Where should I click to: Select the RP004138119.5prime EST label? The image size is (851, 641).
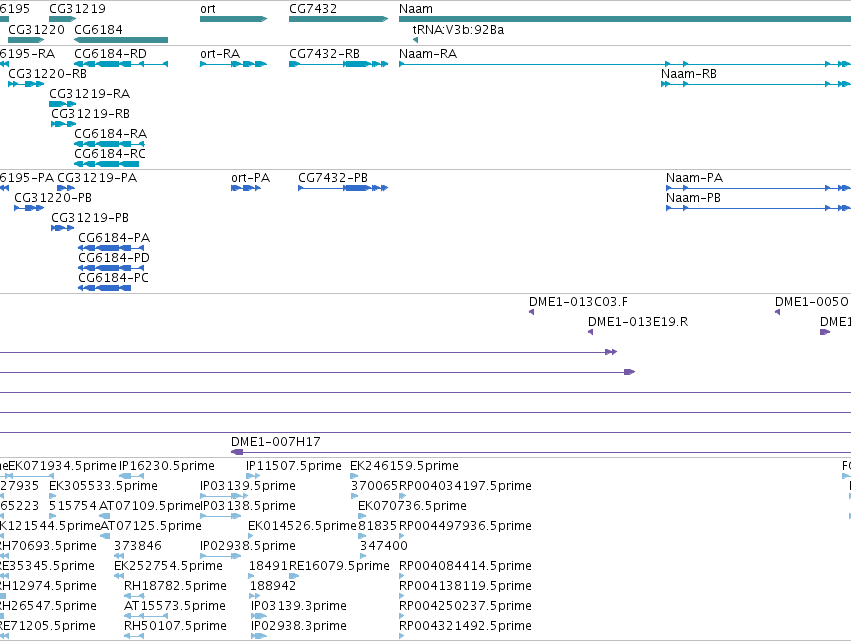pos(465,586)
